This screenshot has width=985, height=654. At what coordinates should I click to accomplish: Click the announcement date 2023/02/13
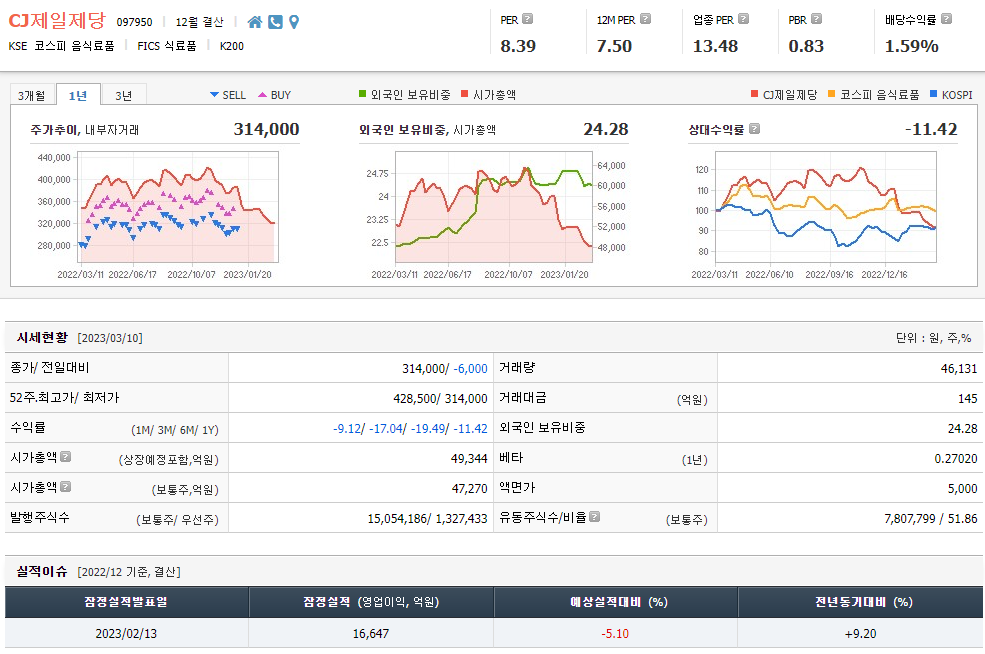(126, 633)
